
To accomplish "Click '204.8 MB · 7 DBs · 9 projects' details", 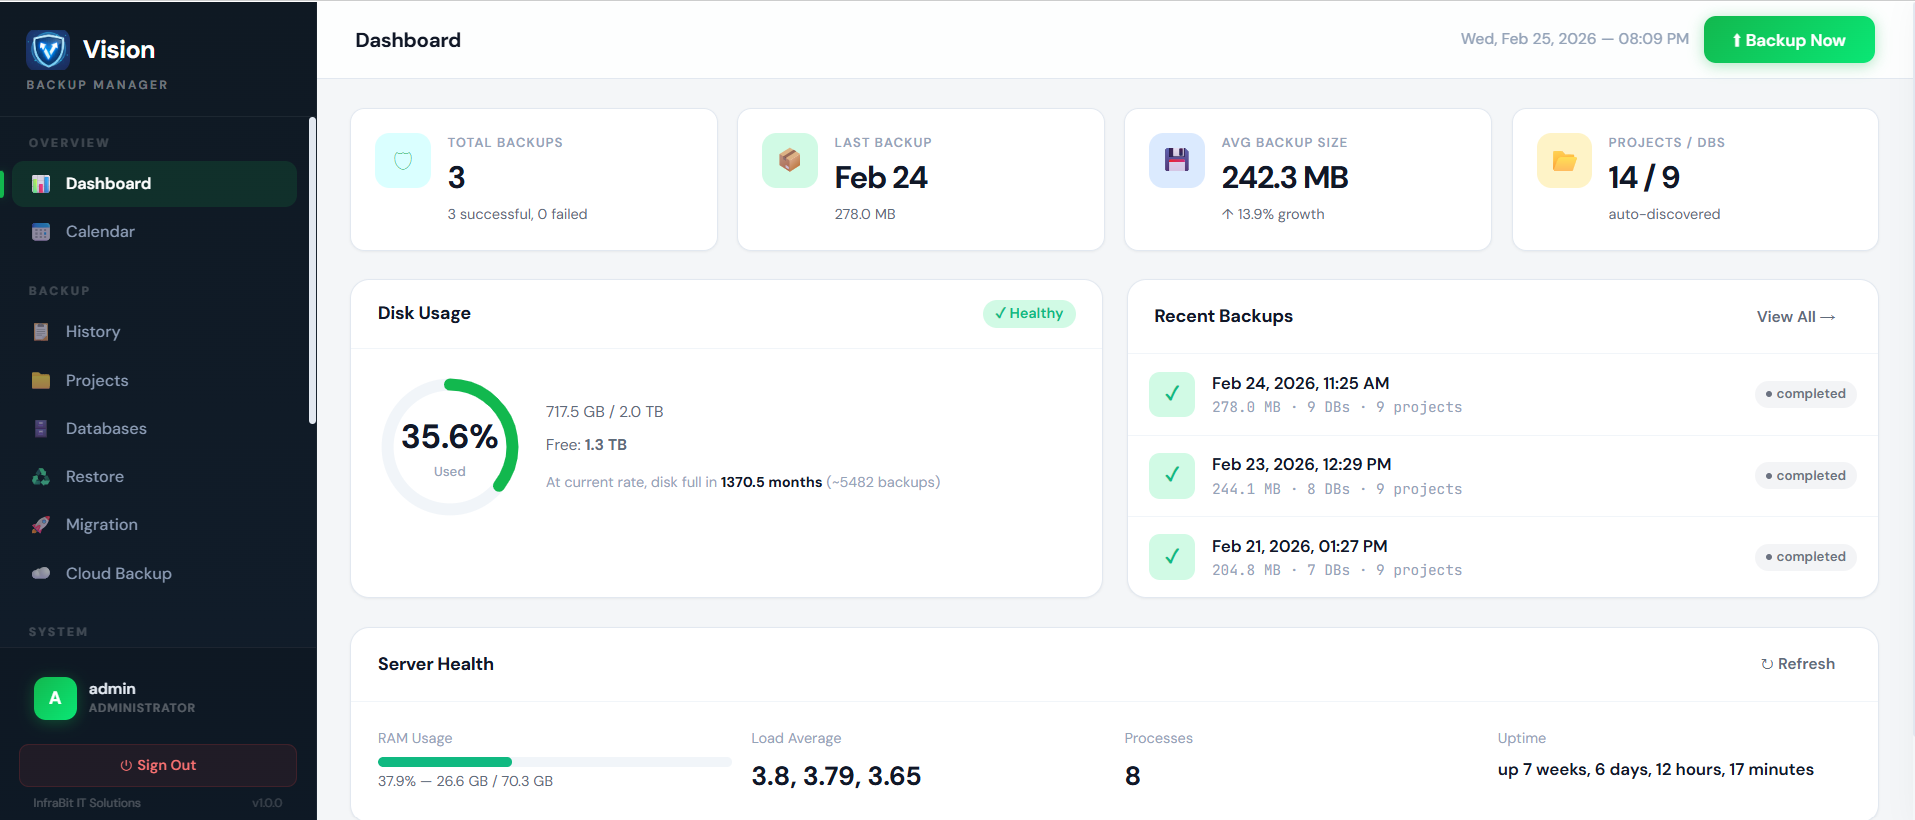I will 1337,570.
